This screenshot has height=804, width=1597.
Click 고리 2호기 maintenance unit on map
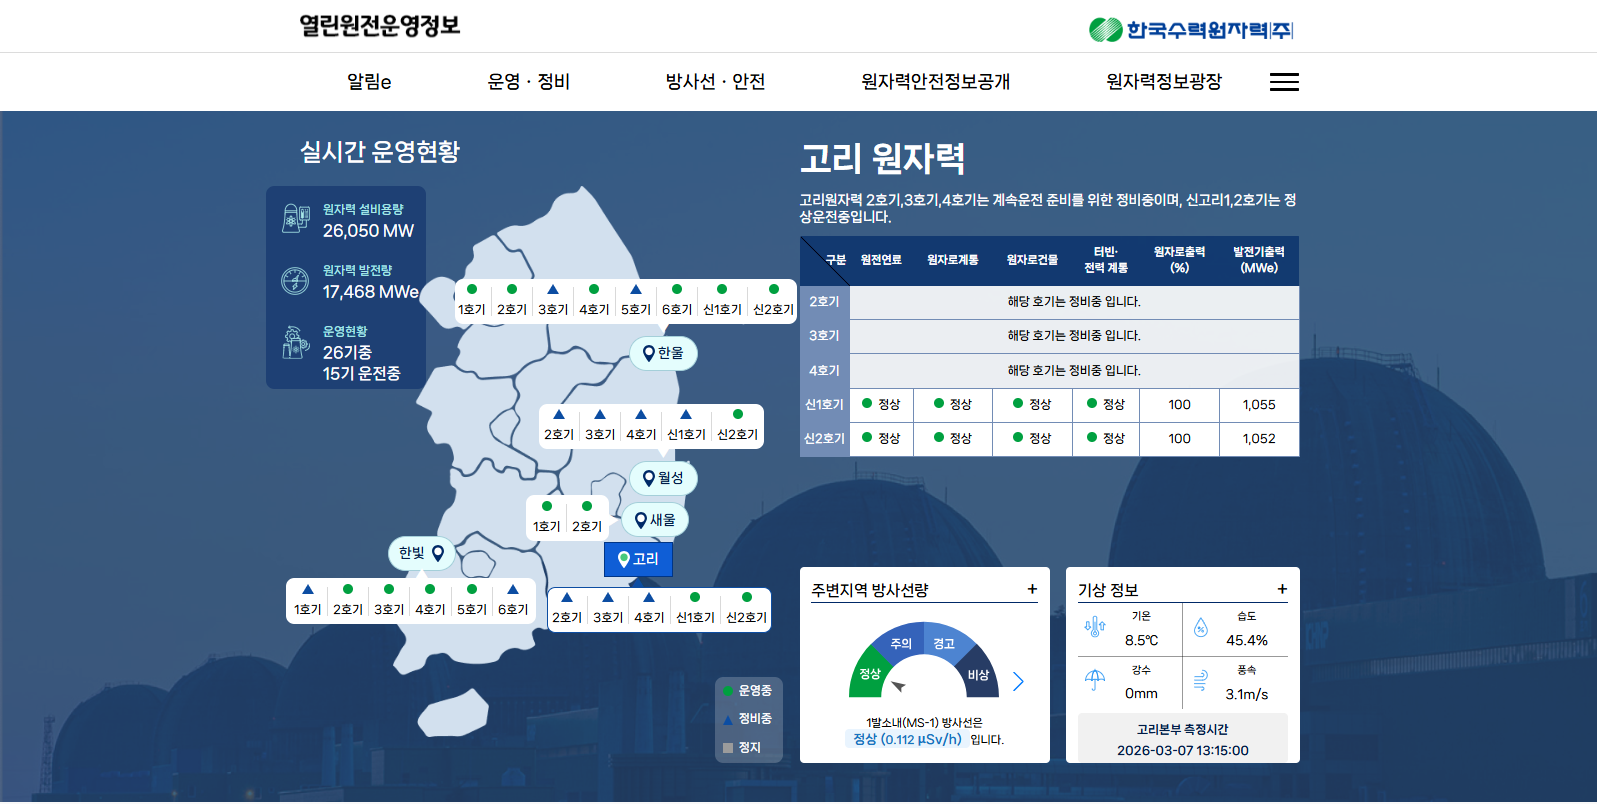(567, 609)
